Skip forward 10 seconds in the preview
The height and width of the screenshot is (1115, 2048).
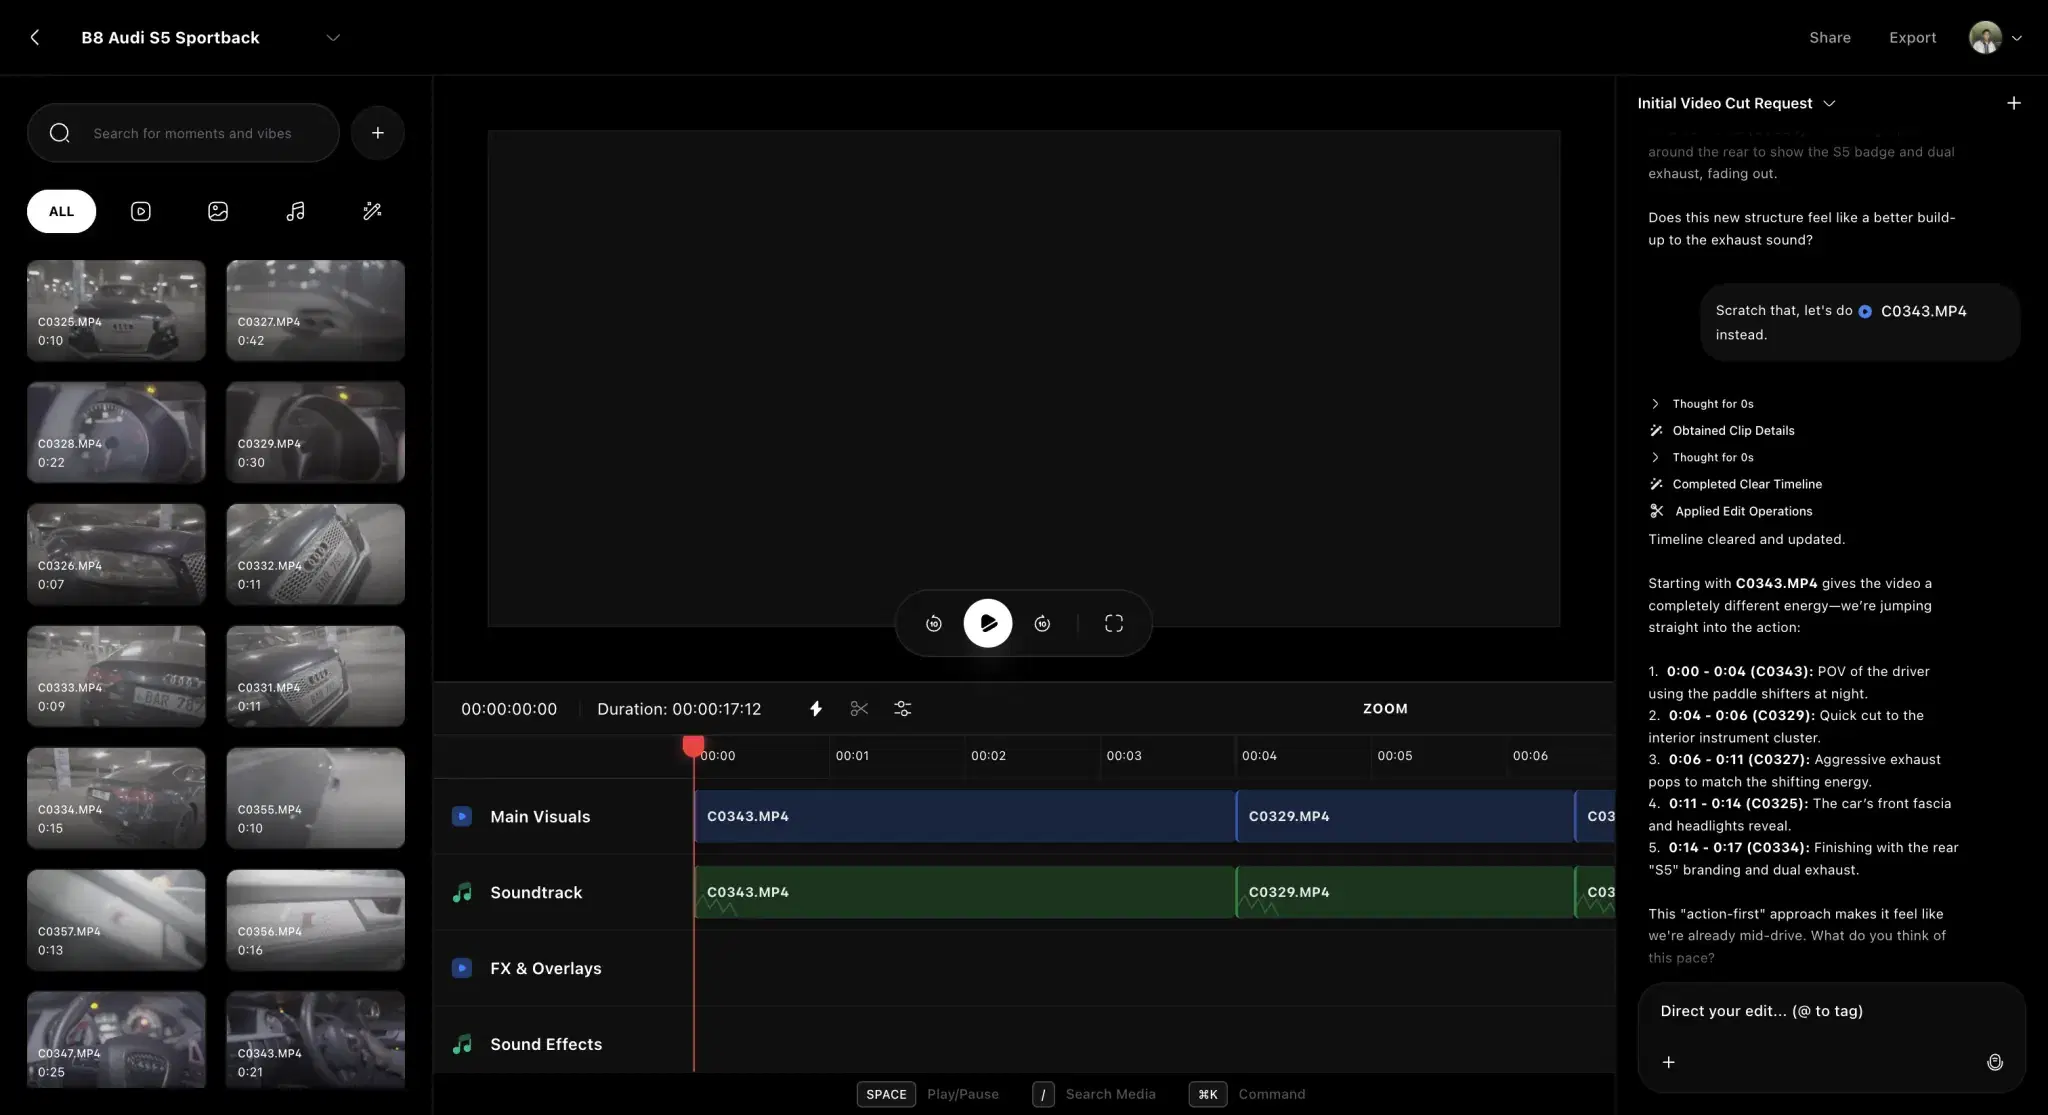pos(1042,623)
